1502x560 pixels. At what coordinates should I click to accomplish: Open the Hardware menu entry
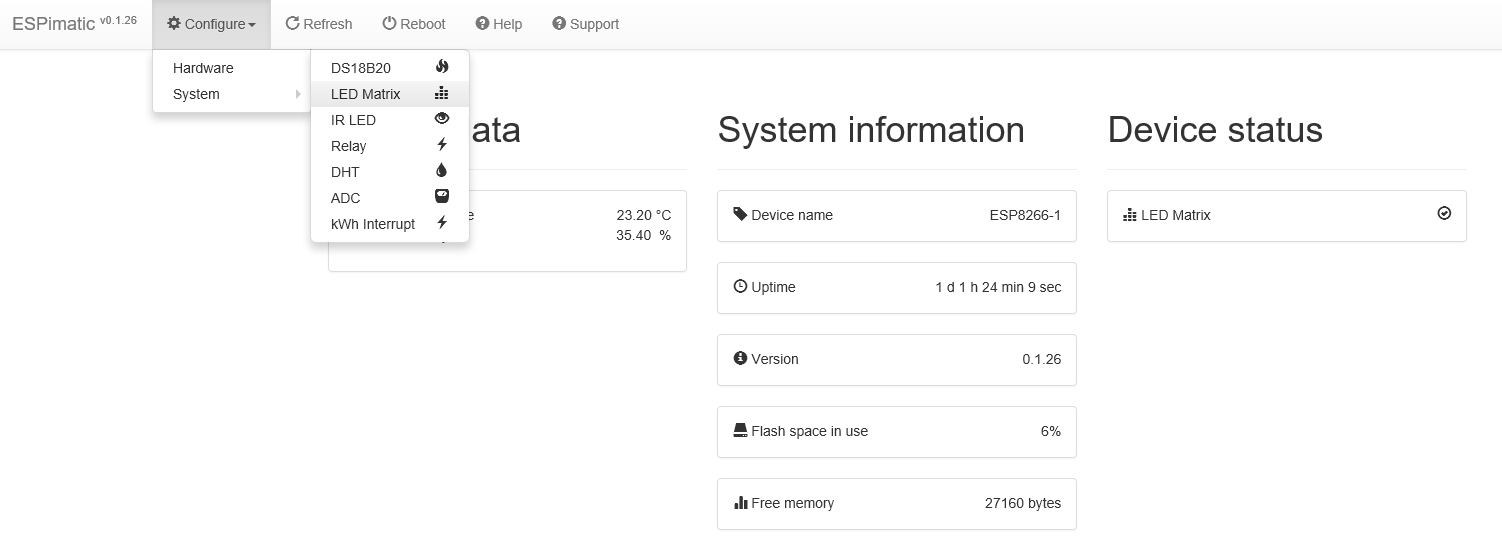pos(203,68)
